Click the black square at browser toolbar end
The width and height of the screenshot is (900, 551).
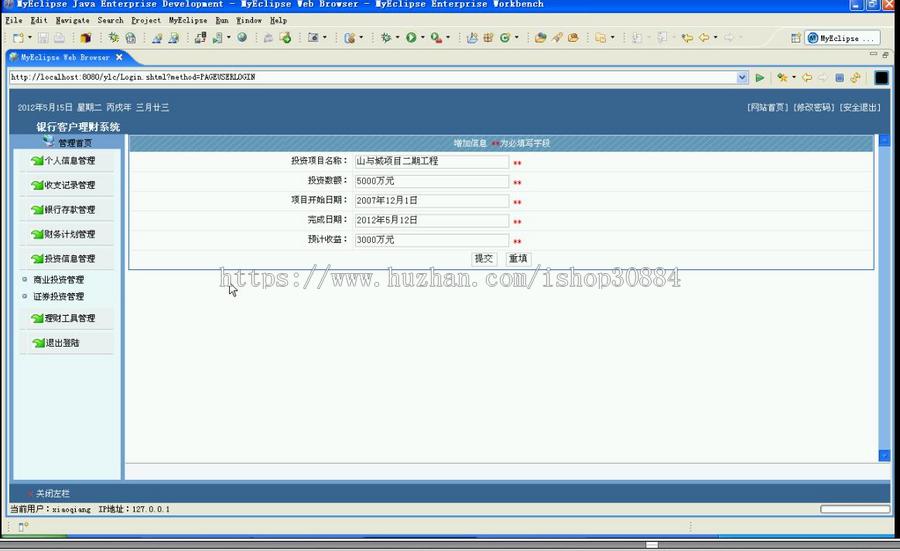pos(881,77)
